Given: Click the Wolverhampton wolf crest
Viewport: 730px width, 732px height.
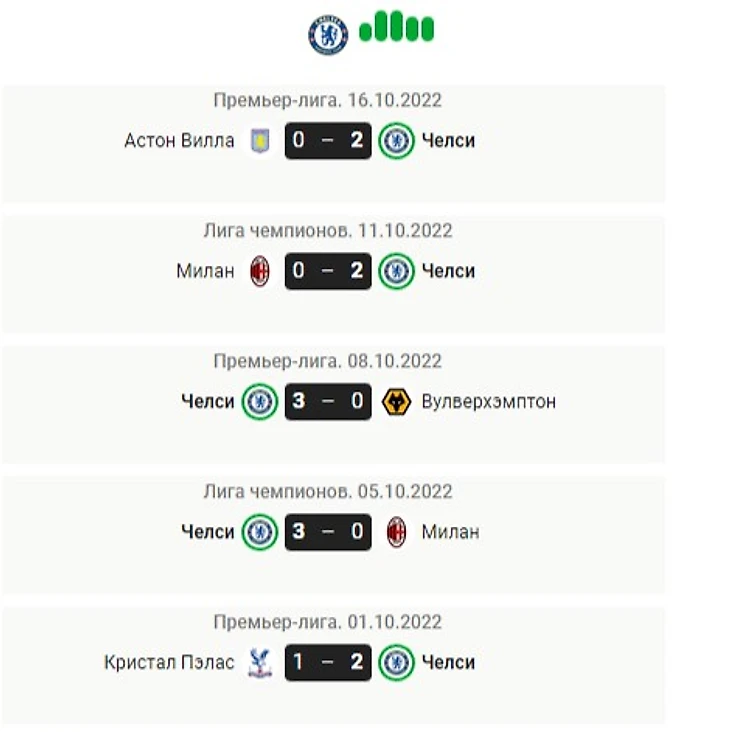Looking at the screenshot, I should point(396,401).
